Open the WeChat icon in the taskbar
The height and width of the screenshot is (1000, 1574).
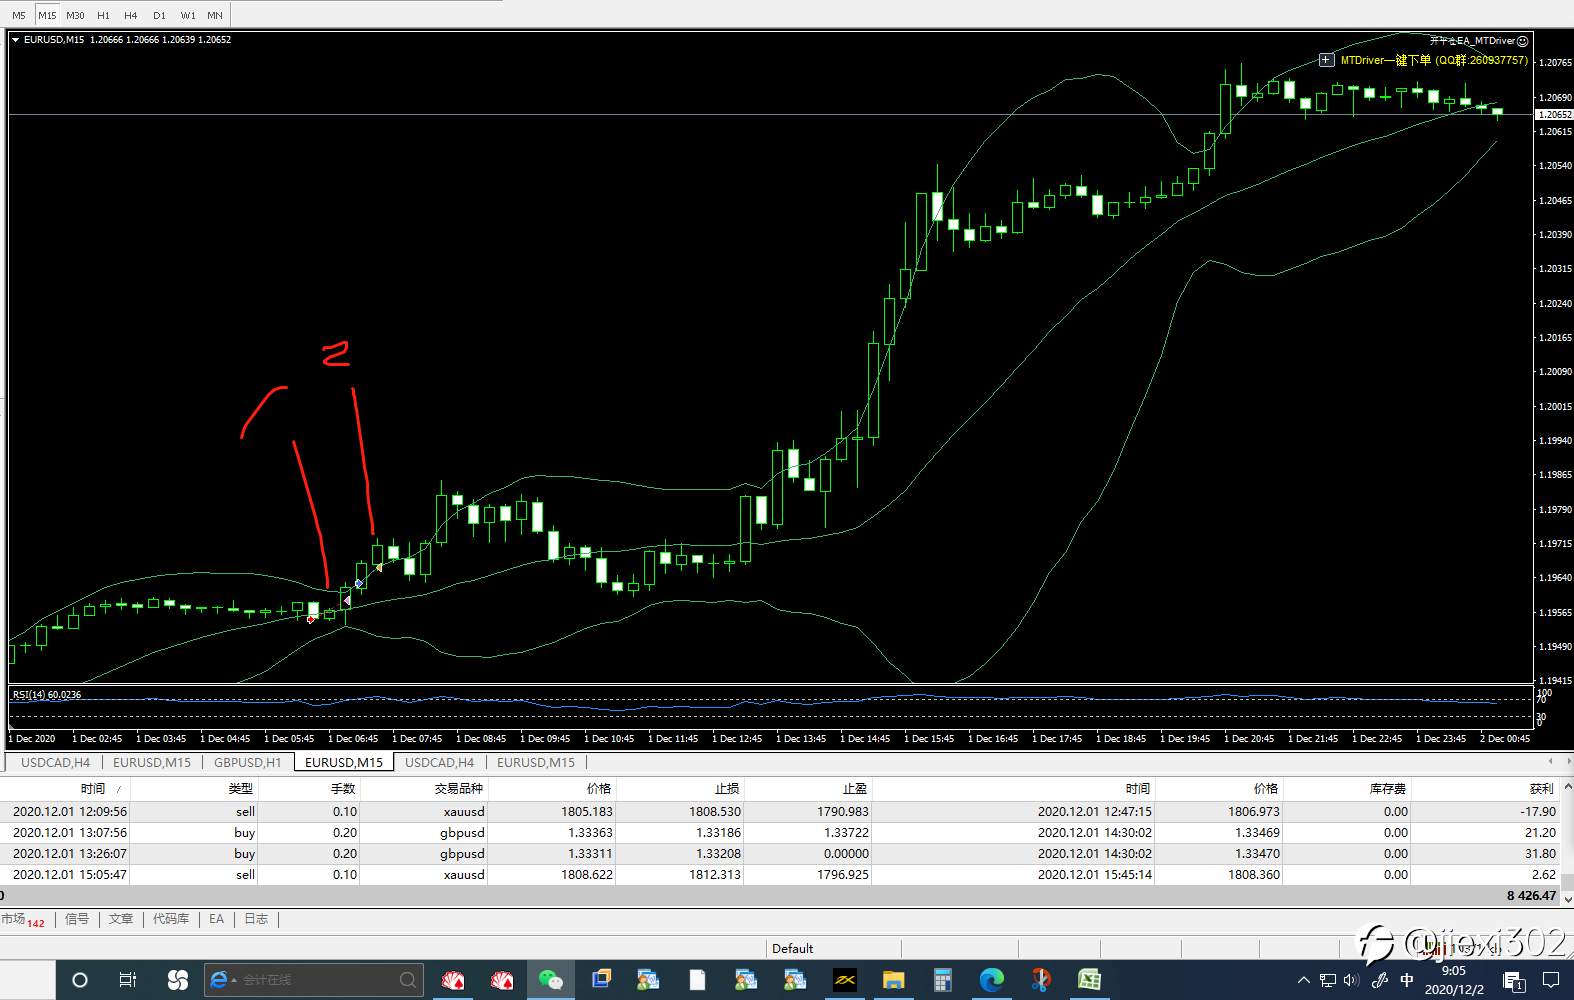click(x=551, y=980)
